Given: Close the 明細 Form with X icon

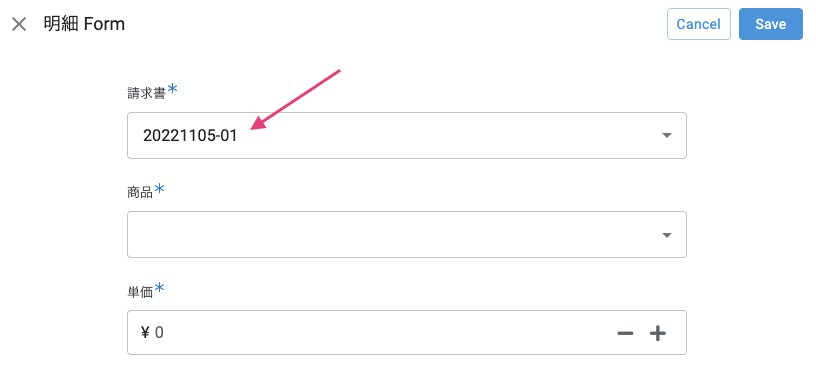Looking at the screenshot, I should click(19, 24).
